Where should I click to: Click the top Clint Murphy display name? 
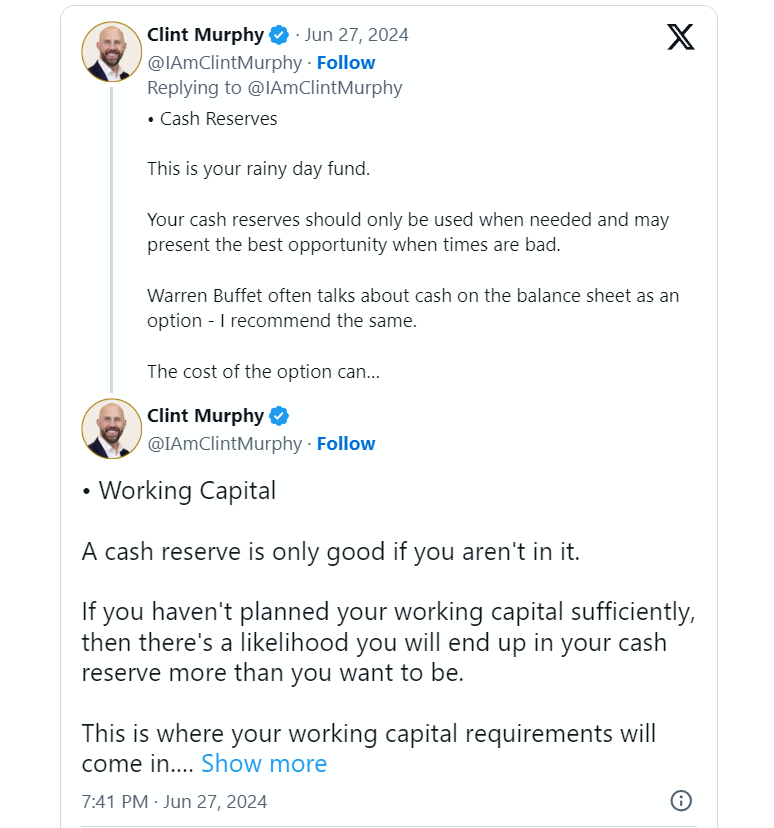click(205, 35)
